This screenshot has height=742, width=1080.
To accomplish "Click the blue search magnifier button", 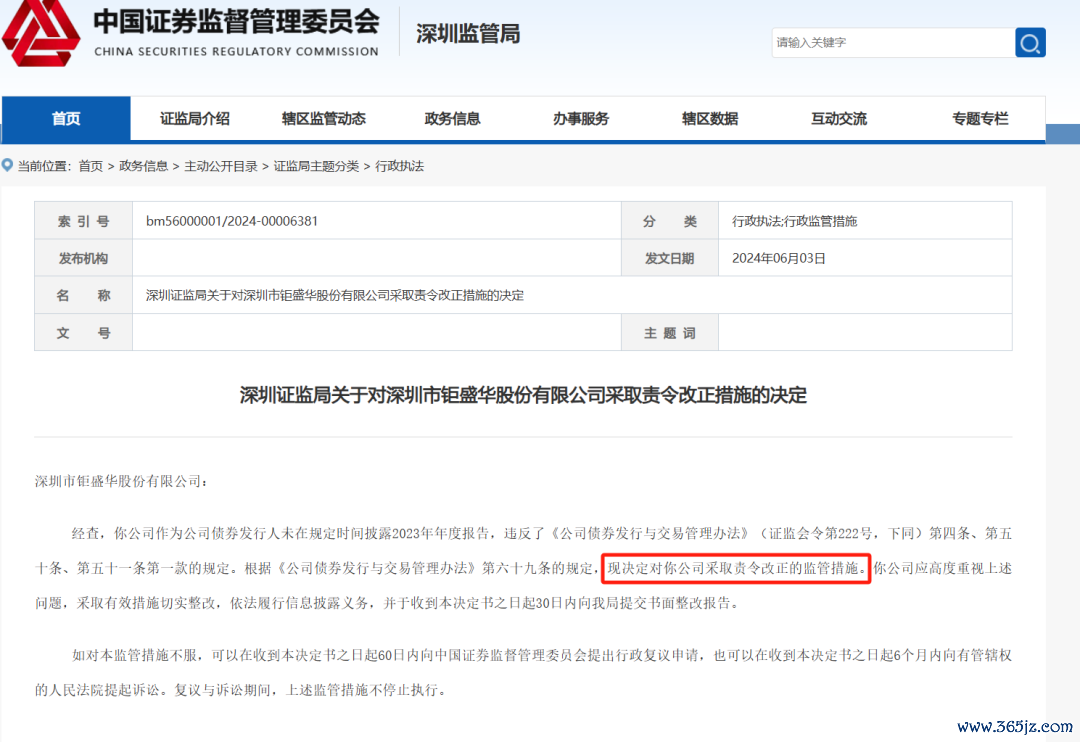I will coord(1030,43).
